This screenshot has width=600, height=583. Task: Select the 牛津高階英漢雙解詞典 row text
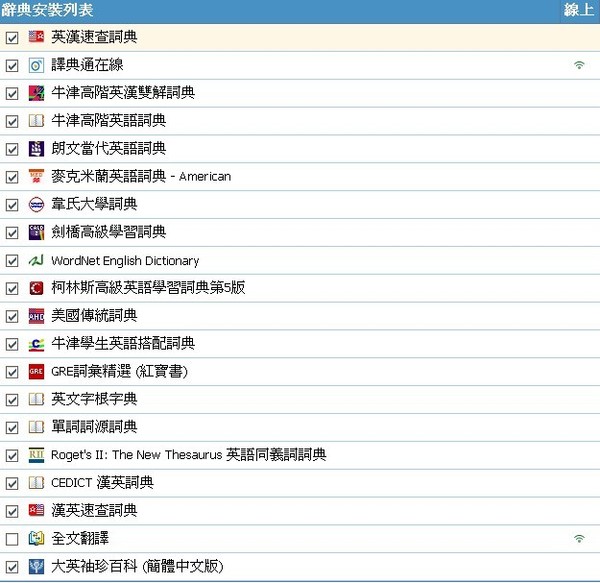123,93
